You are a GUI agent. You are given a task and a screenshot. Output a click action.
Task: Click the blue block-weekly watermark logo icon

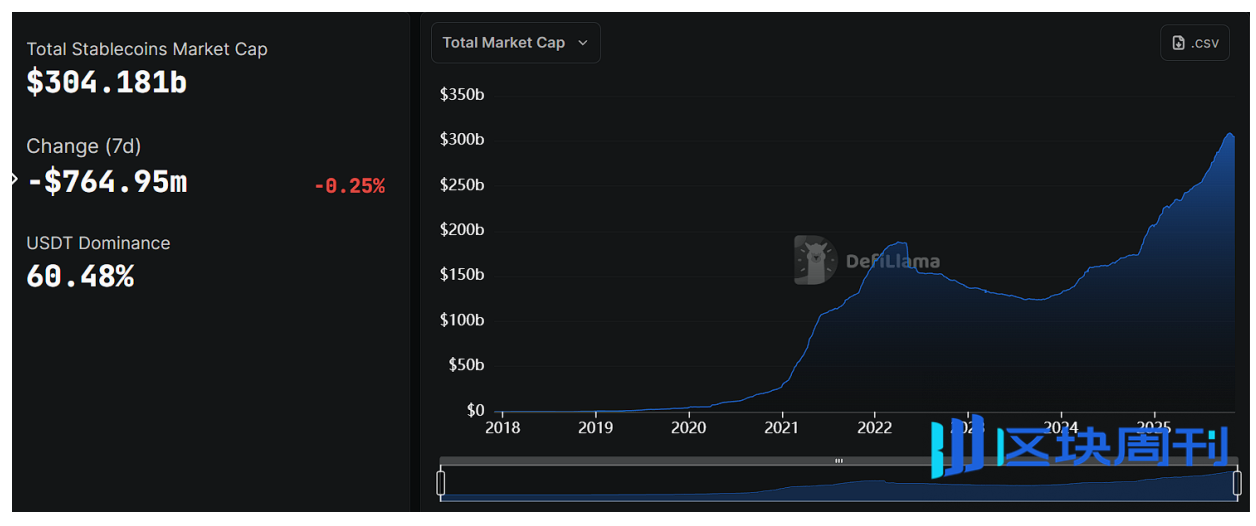[958, 446]
